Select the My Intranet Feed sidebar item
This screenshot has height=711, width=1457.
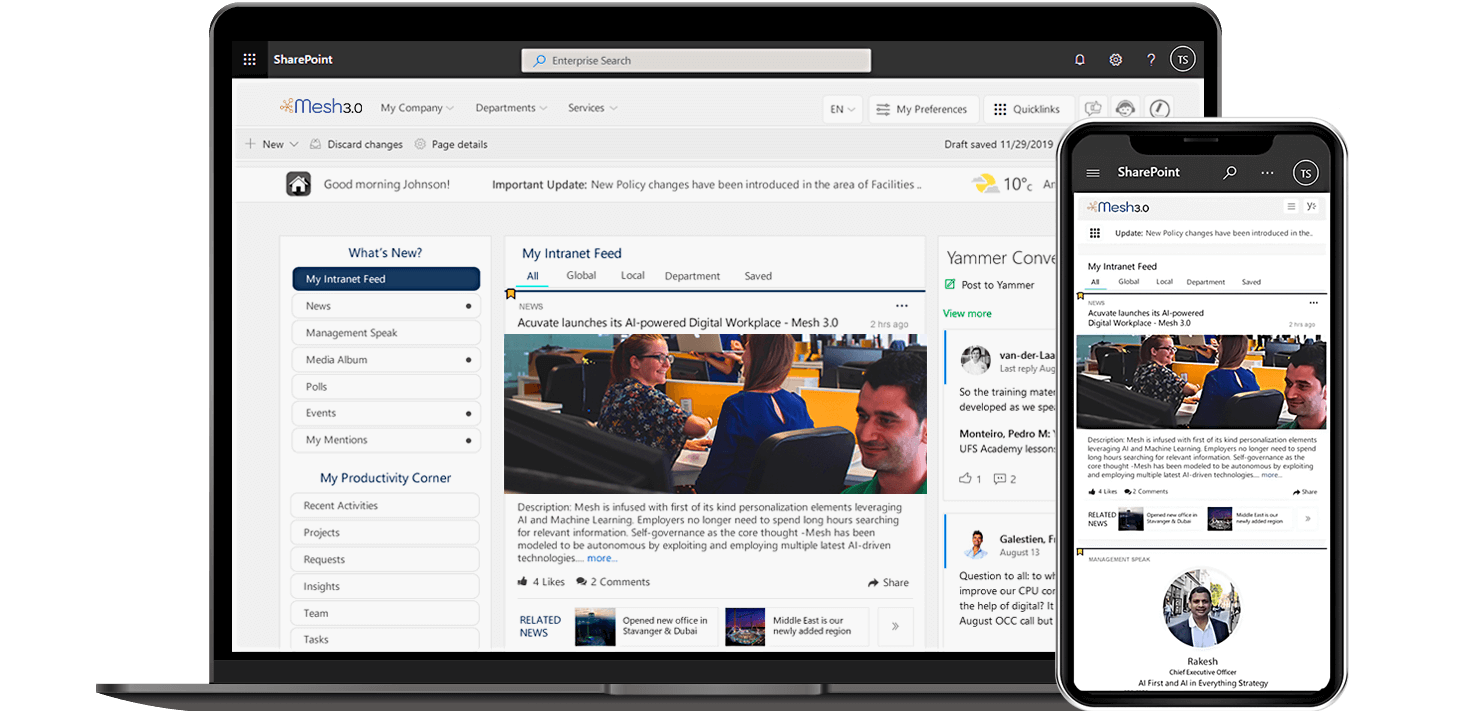(386, 278)
